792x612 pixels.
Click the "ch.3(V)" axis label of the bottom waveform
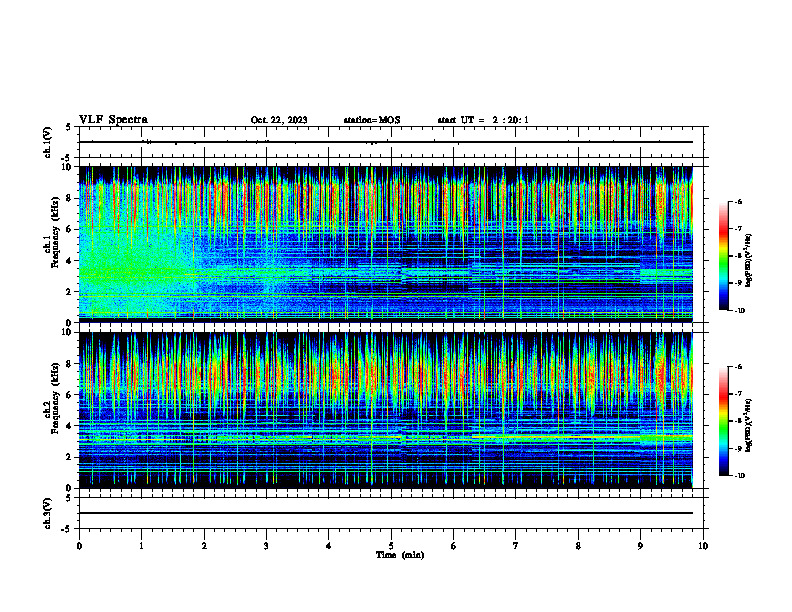tap(48, 513)
